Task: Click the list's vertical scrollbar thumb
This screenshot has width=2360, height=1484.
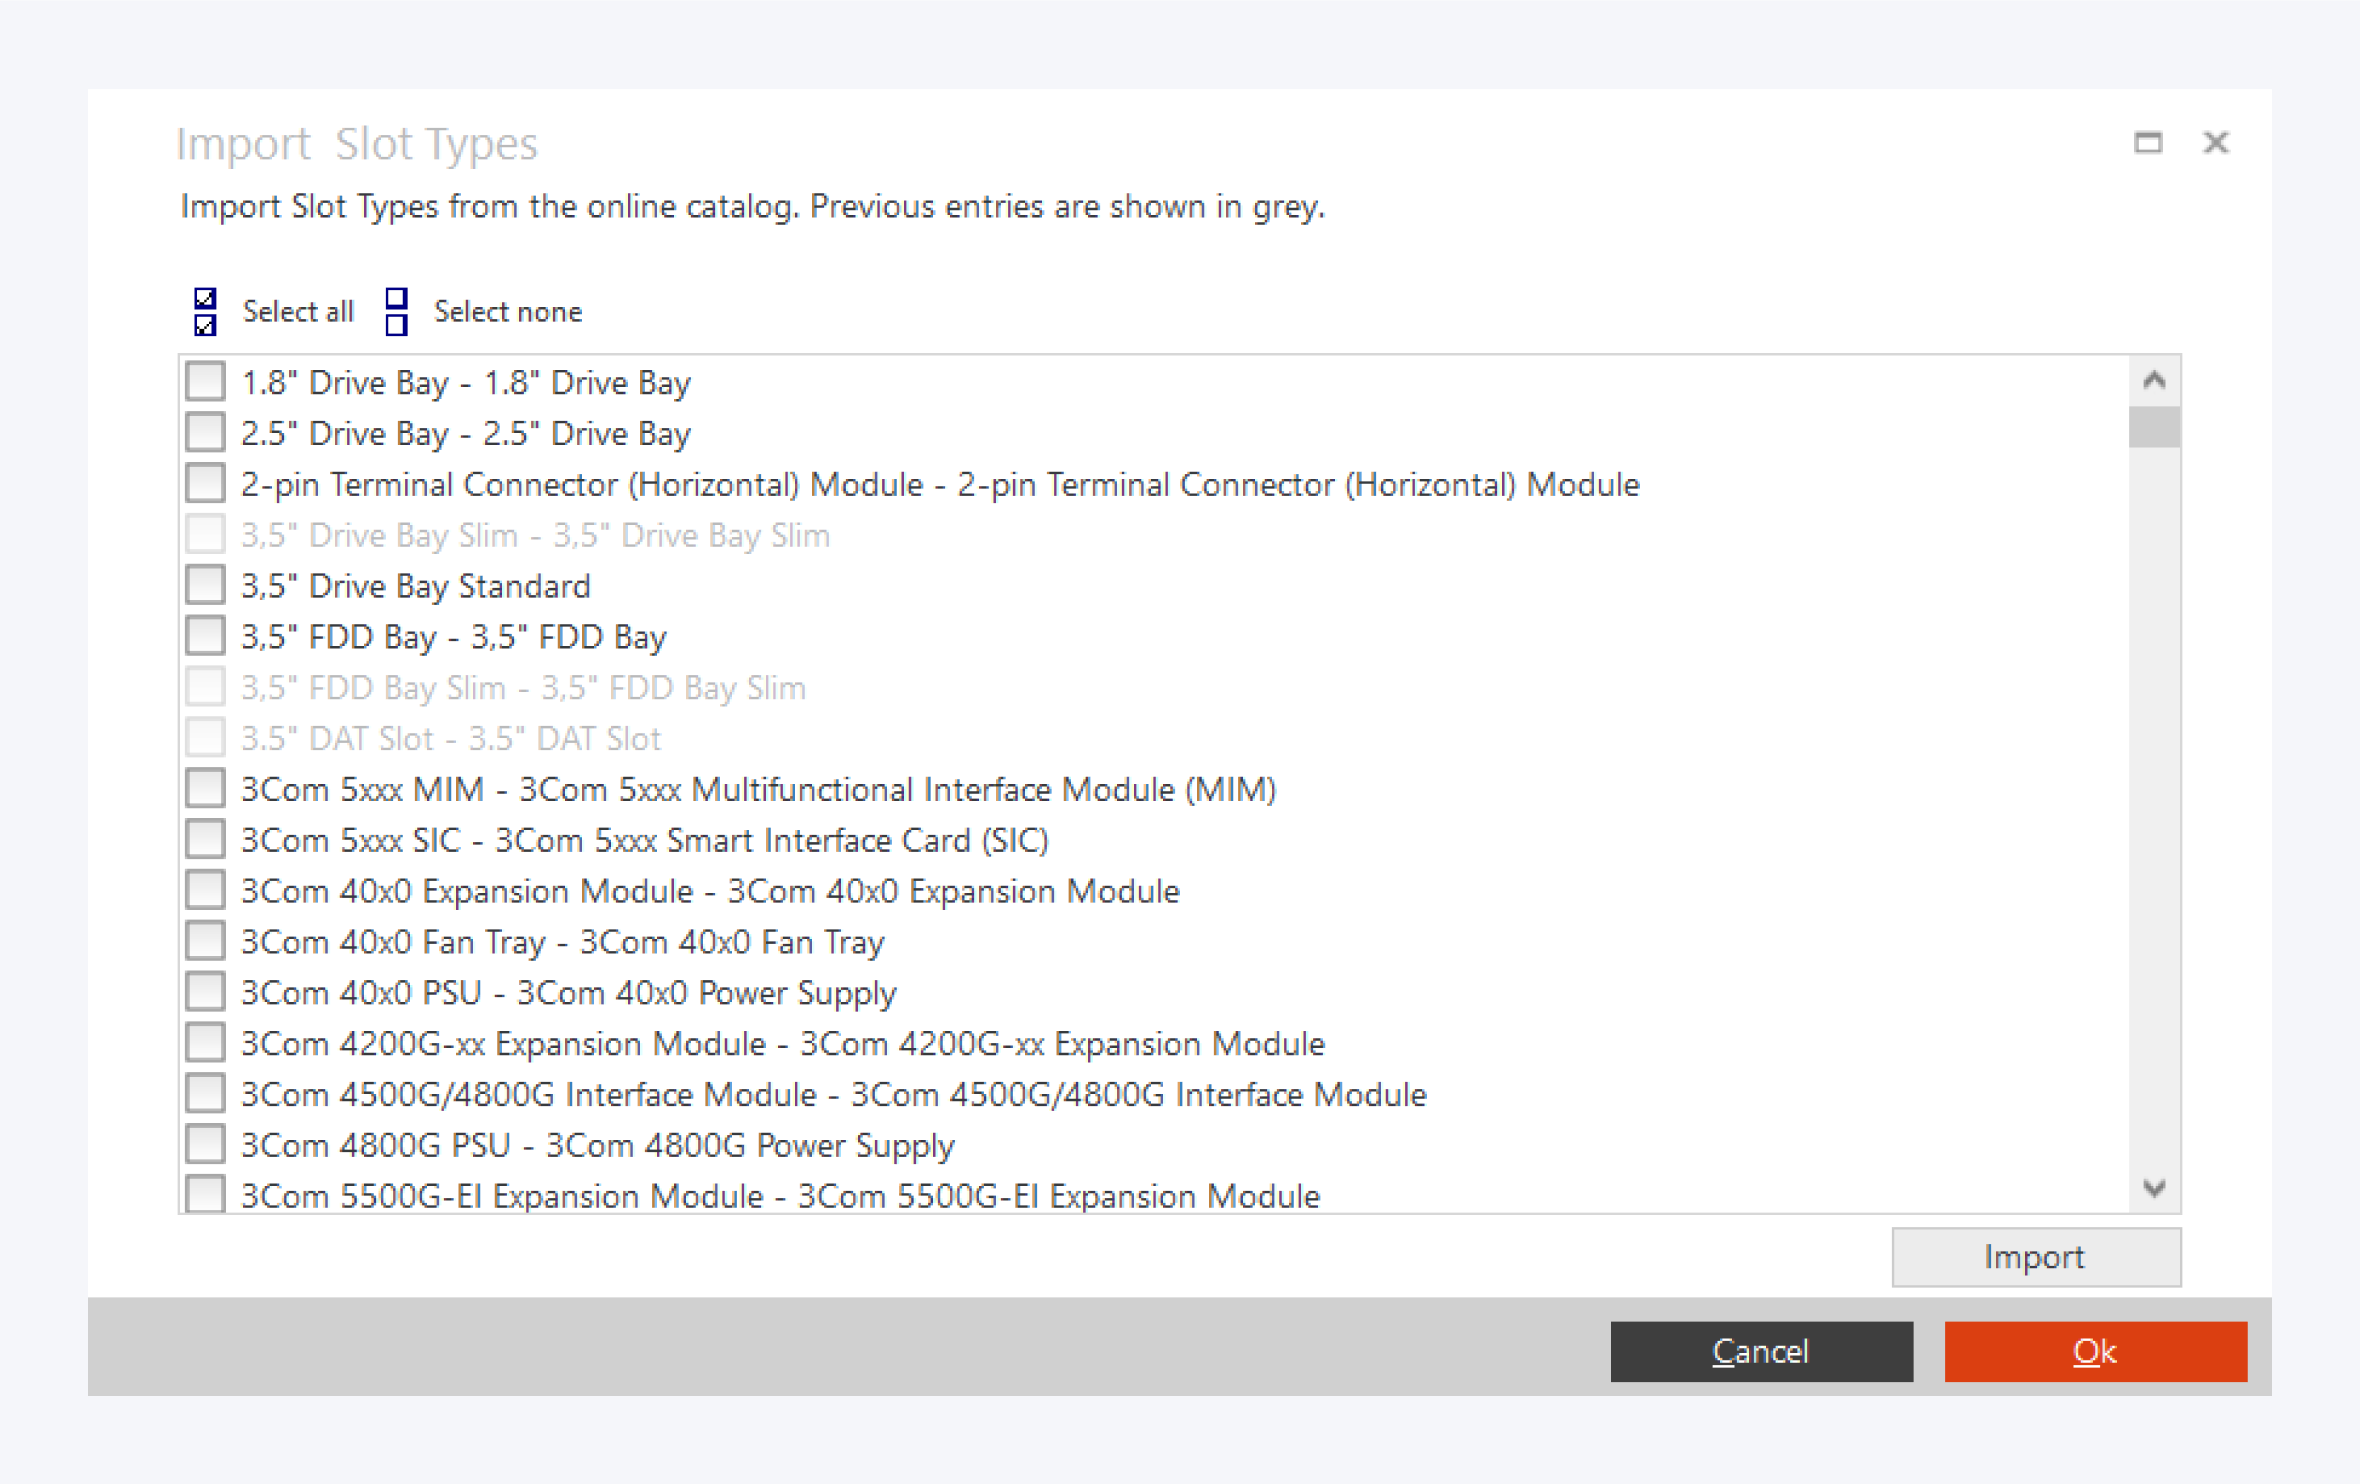Action: (2154, 428)
